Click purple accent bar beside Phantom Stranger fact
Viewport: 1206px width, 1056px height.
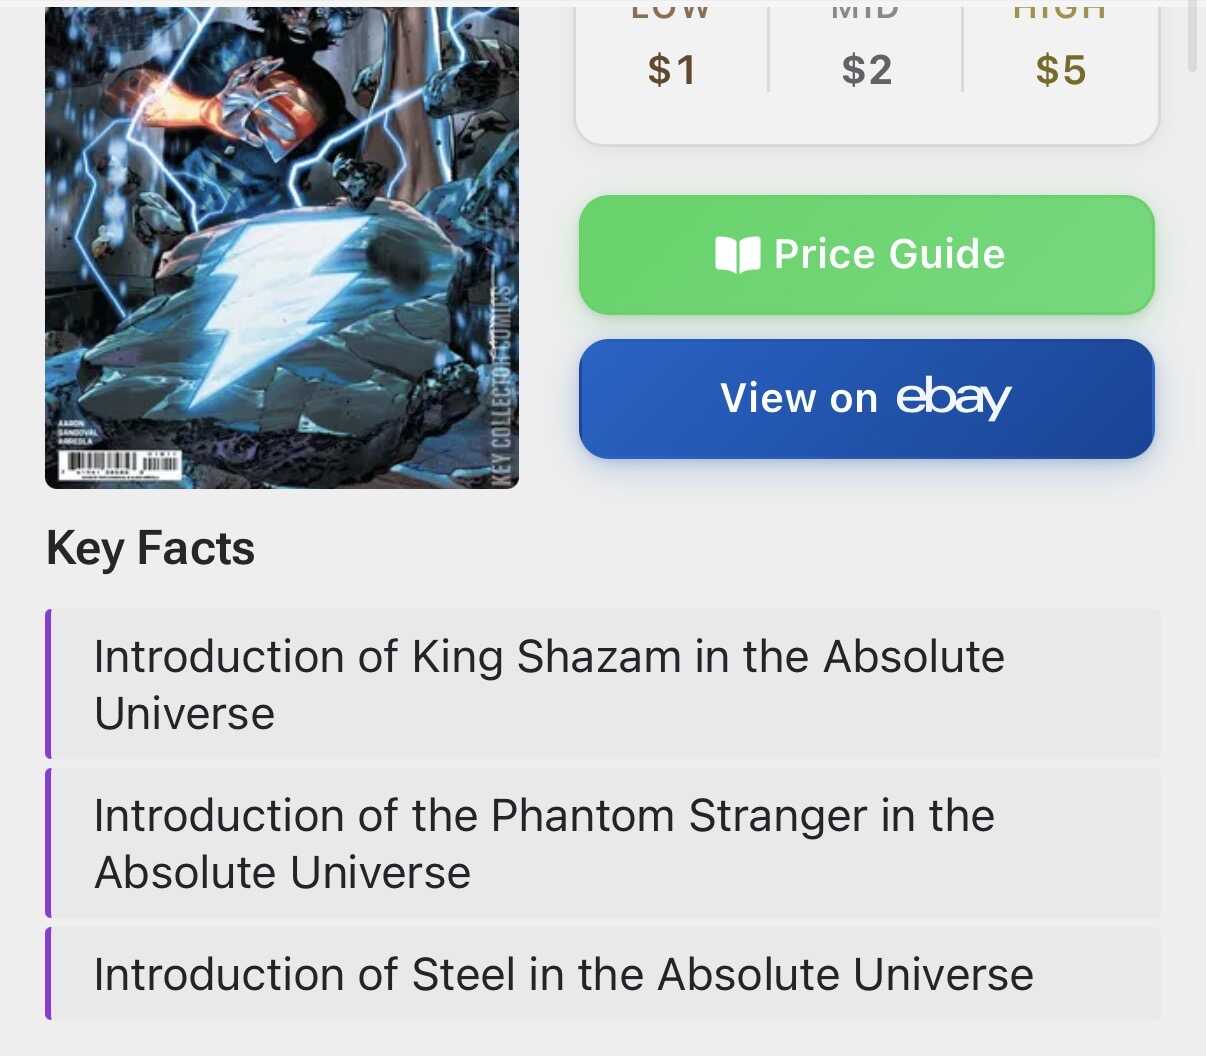(x=48, y=843)
